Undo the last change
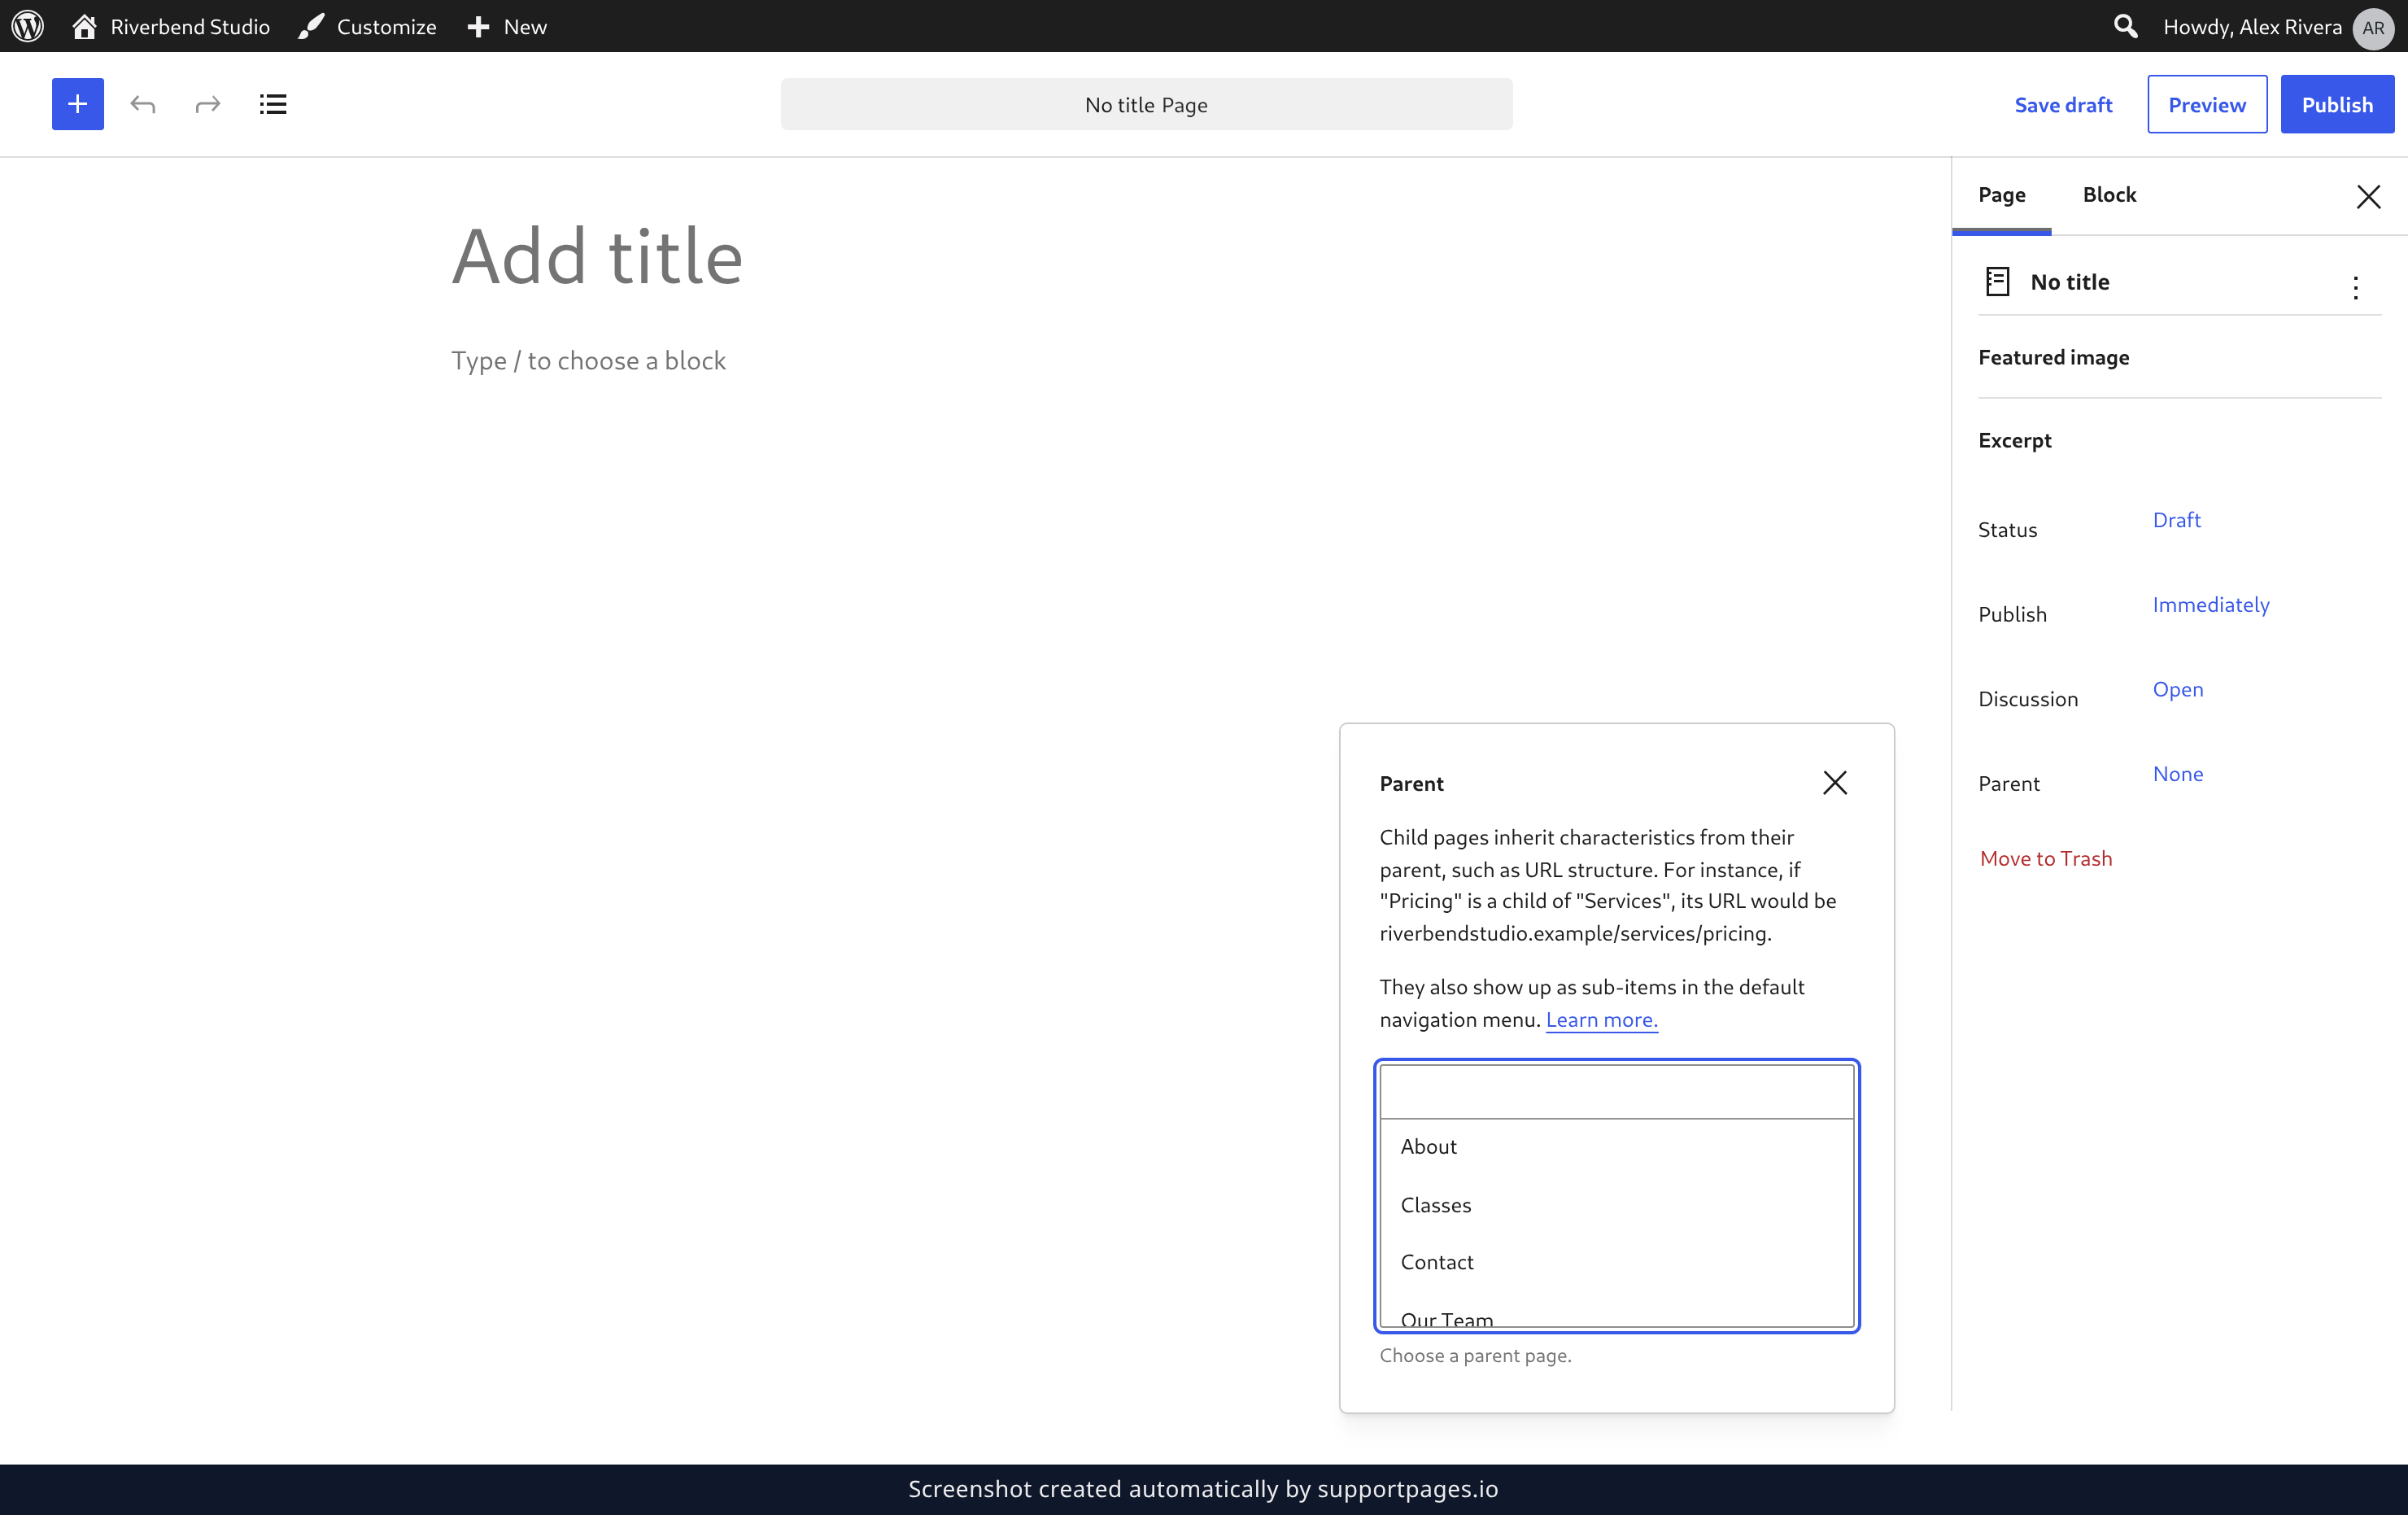The image size is (2408, 1515). tap(143, 104)
